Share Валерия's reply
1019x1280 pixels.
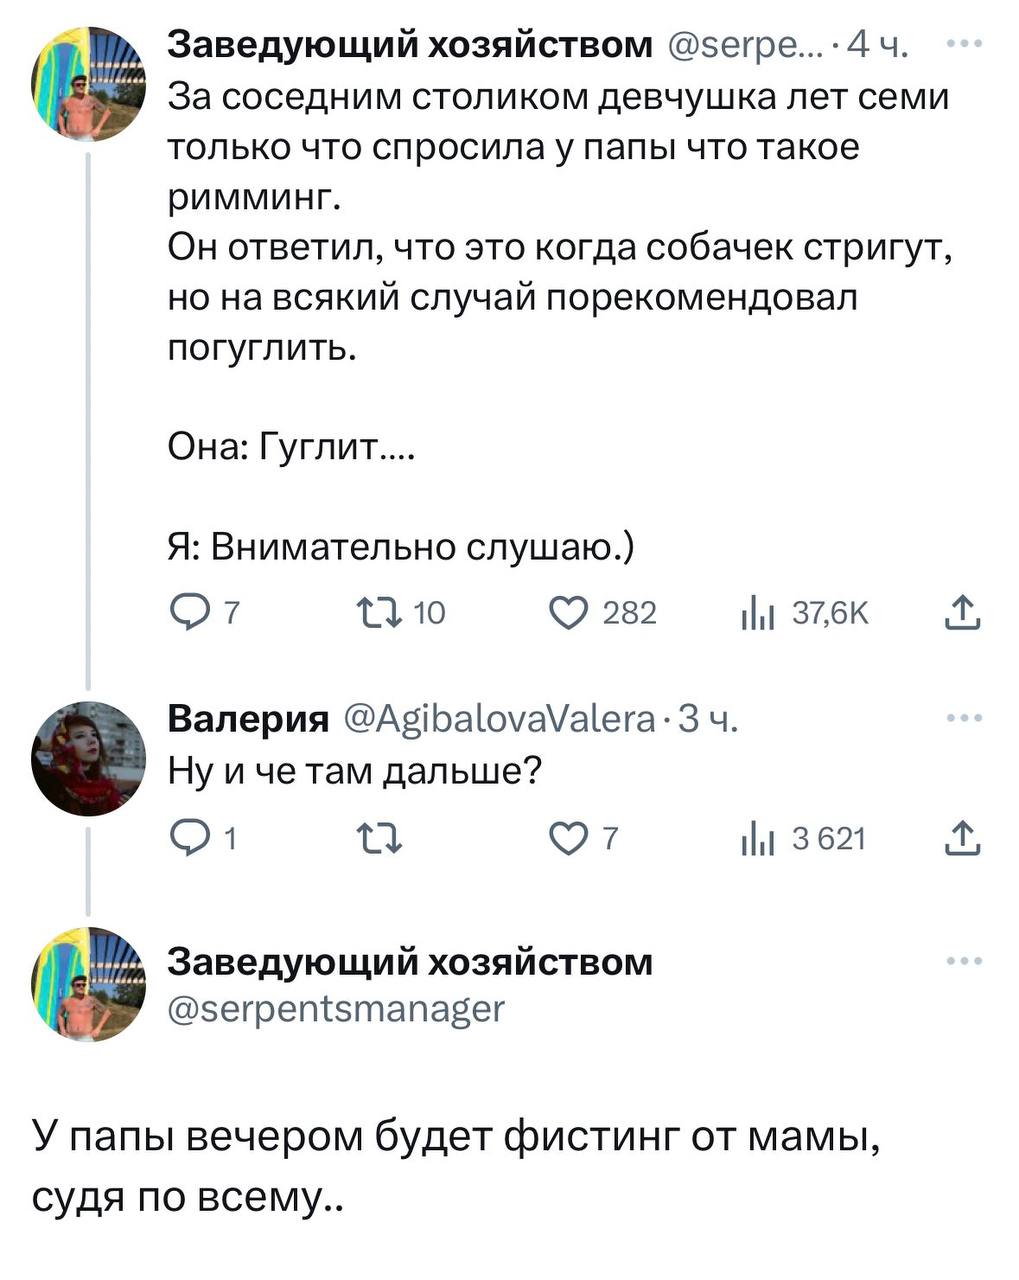point(963,838)
